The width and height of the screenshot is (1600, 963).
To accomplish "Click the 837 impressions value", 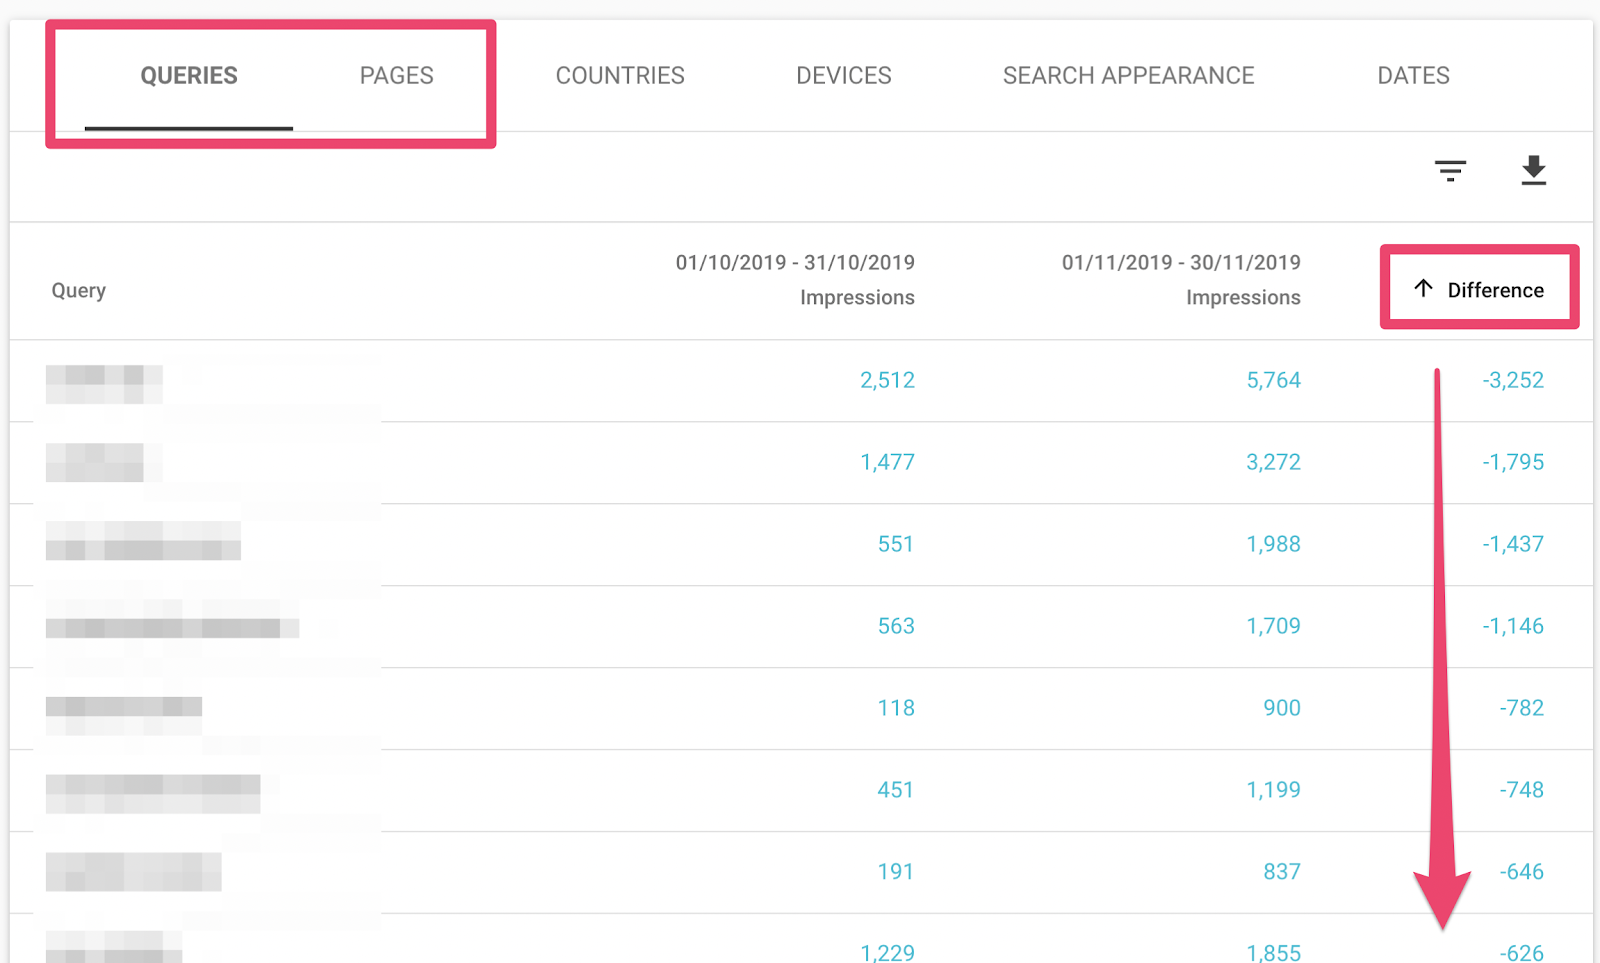I will click(1282, 872).
